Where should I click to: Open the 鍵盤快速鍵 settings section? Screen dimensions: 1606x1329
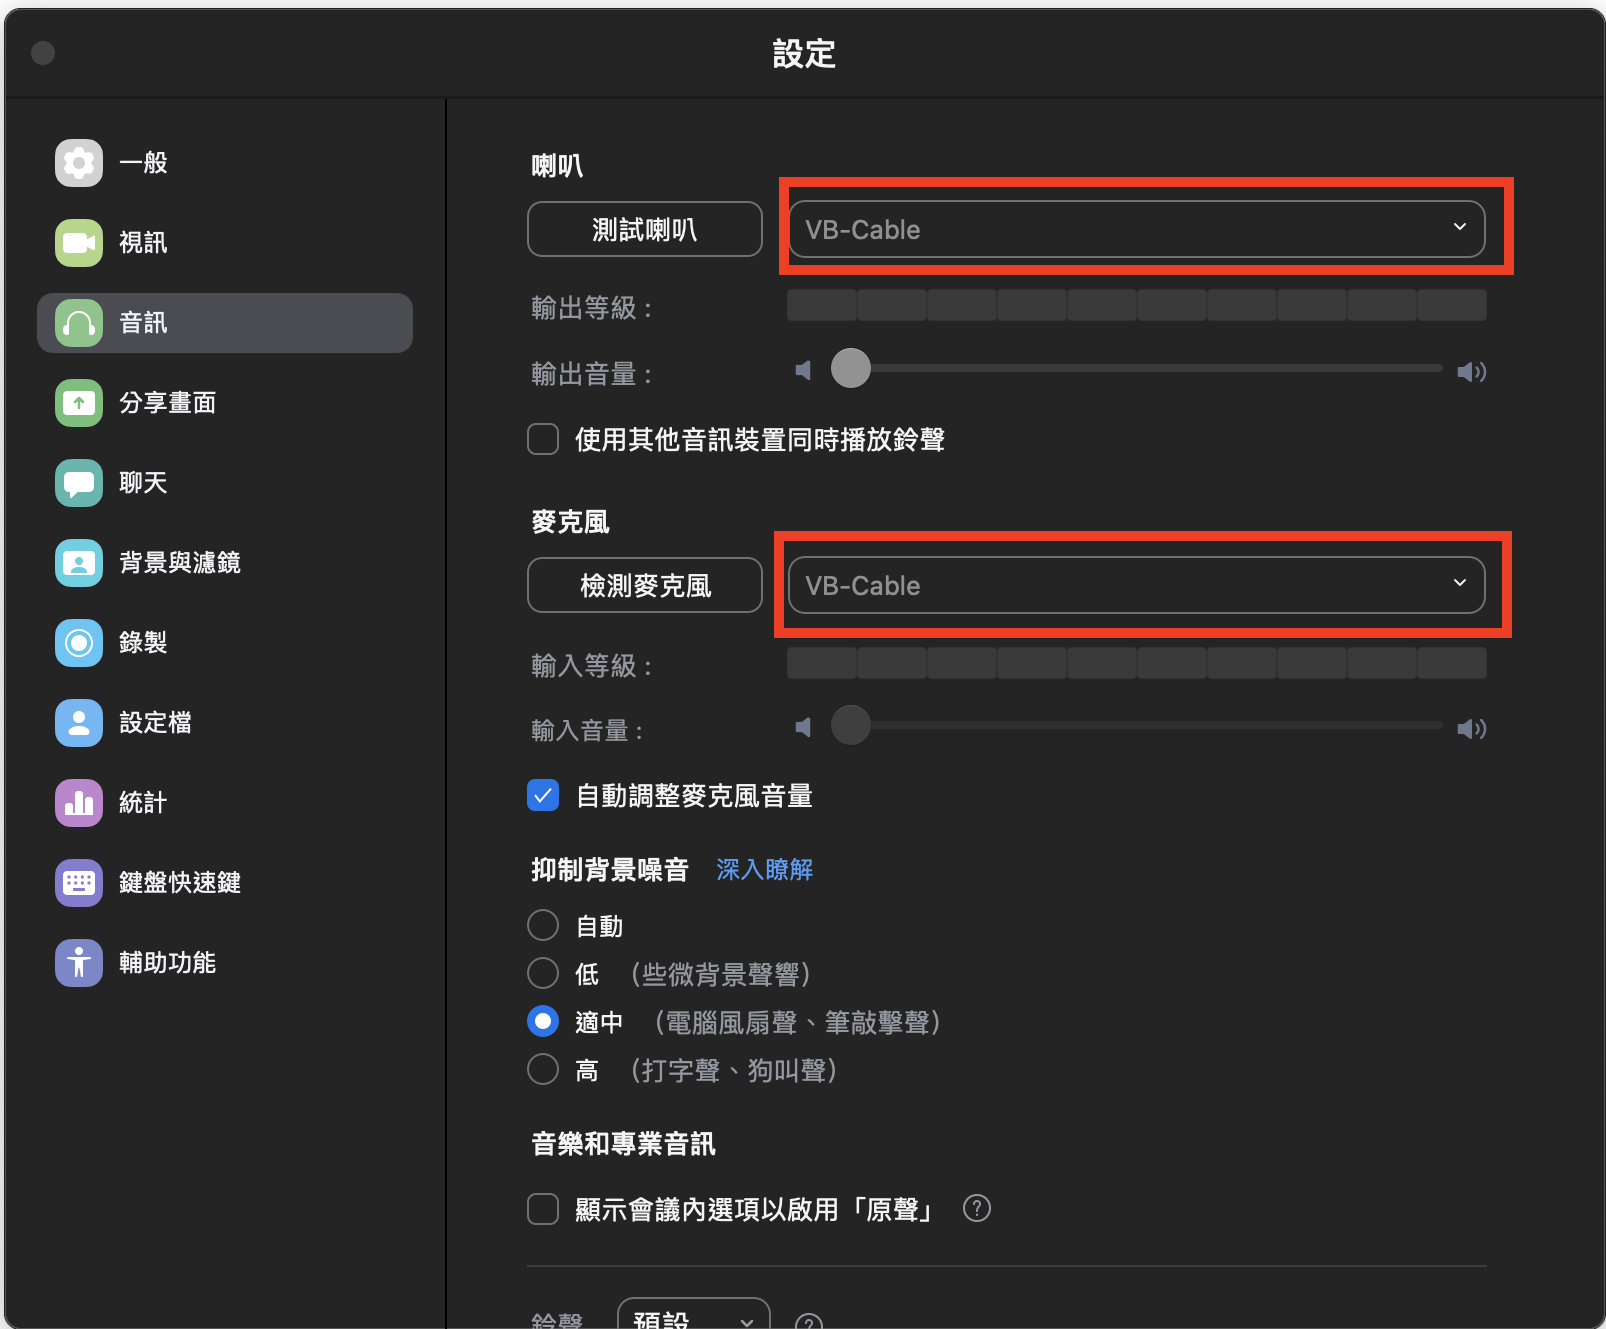[x=225, y=883]
